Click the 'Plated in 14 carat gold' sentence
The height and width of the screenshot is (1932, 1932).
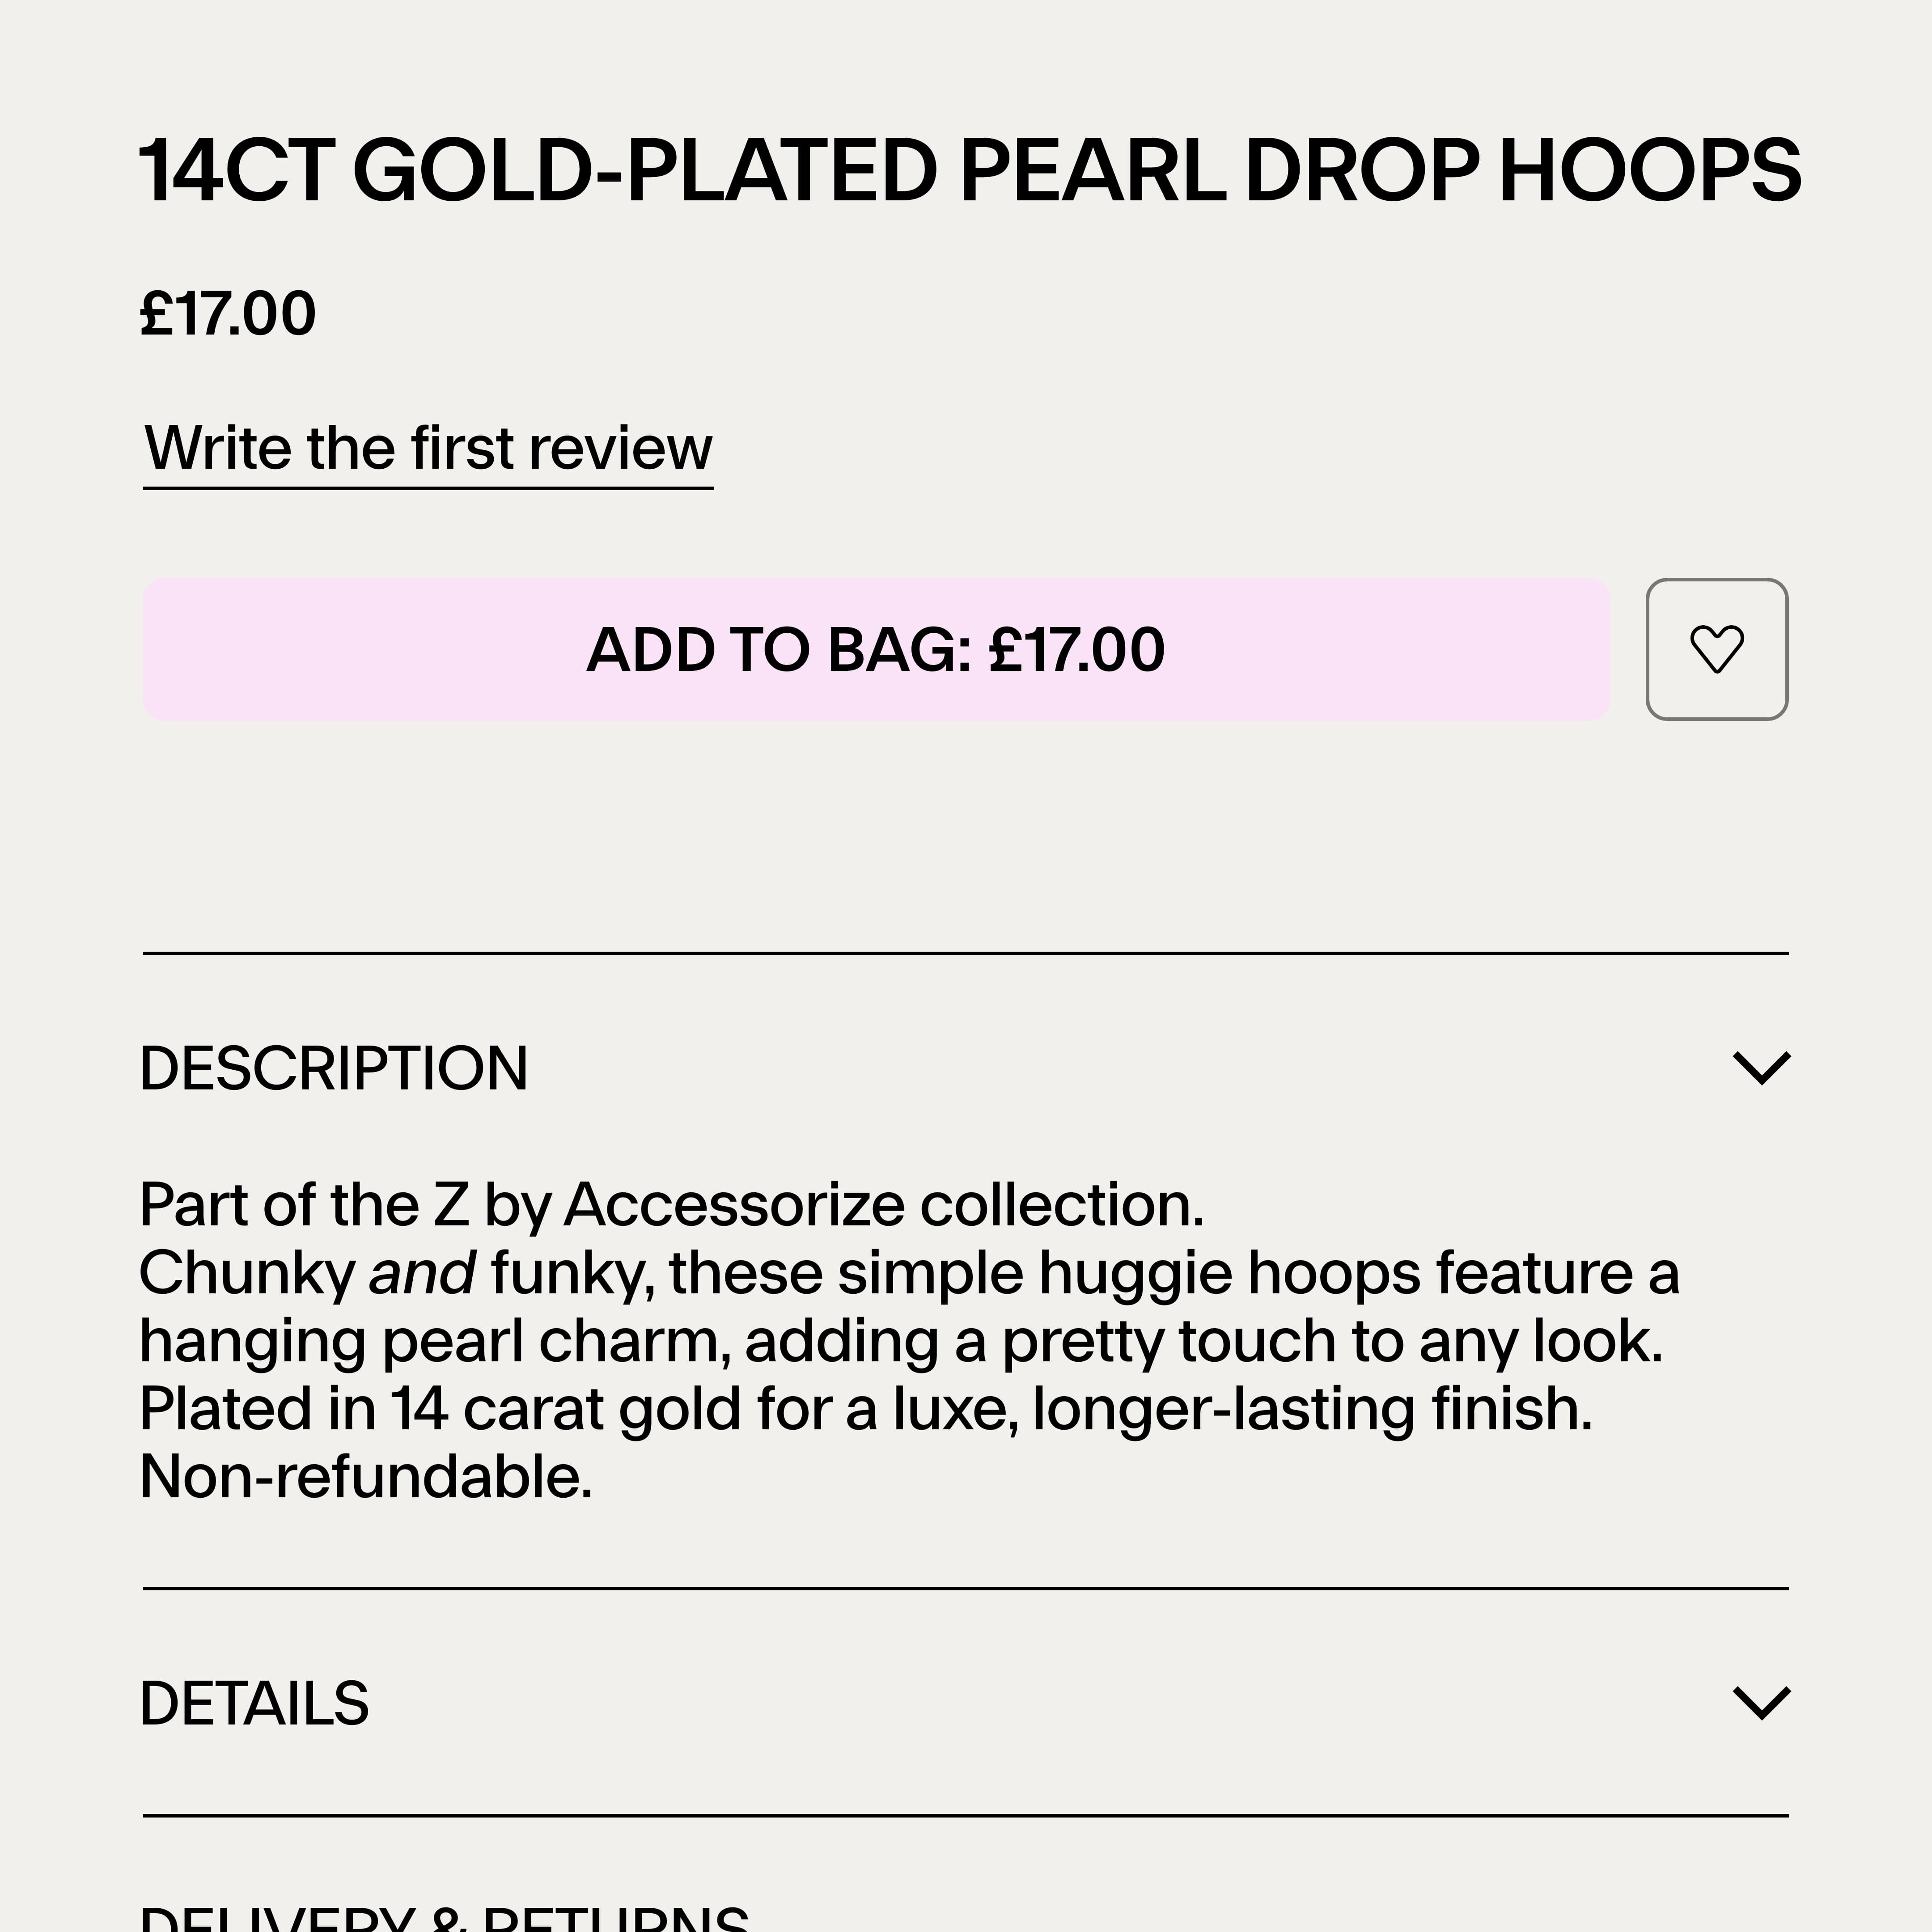pyautogui.click(x=866, y=1409)
